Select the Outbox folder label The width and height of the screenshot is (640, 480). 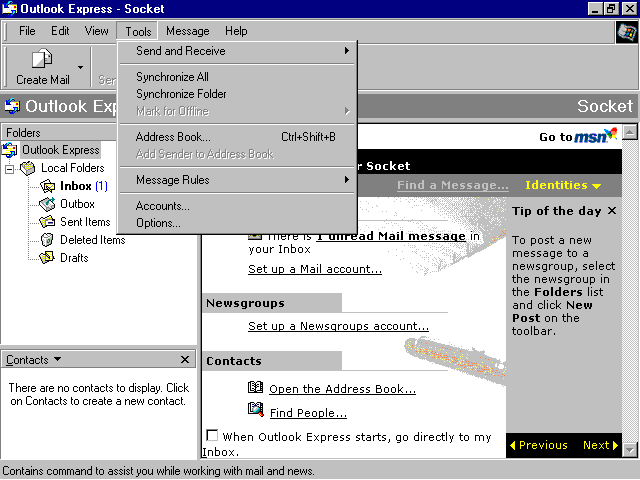[x=77, y=204]
